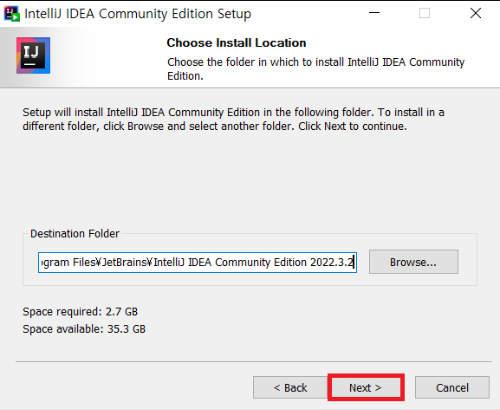
Task: Click the IntelliJ IDEA installer title bar icon
Action: point(12,14)
